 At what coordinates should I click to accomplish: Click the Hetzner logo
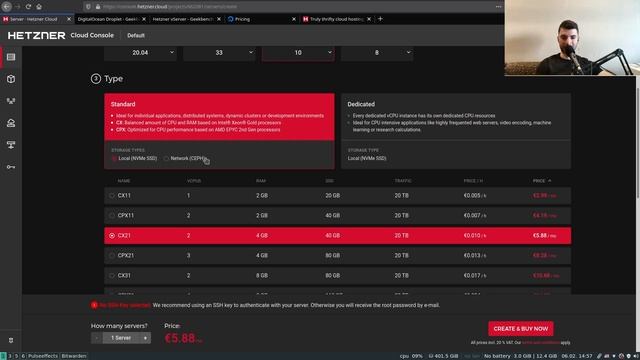(36, 36)
